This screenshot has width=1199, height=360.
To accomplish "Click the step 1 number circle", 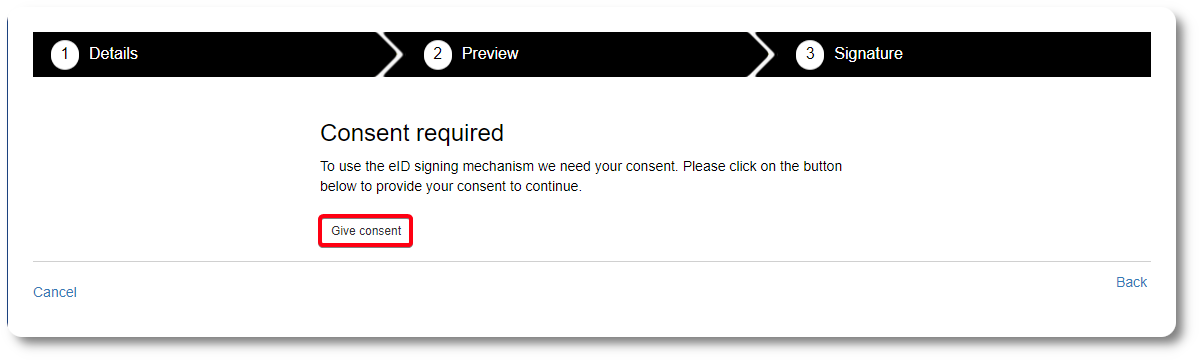I will 65,54.
